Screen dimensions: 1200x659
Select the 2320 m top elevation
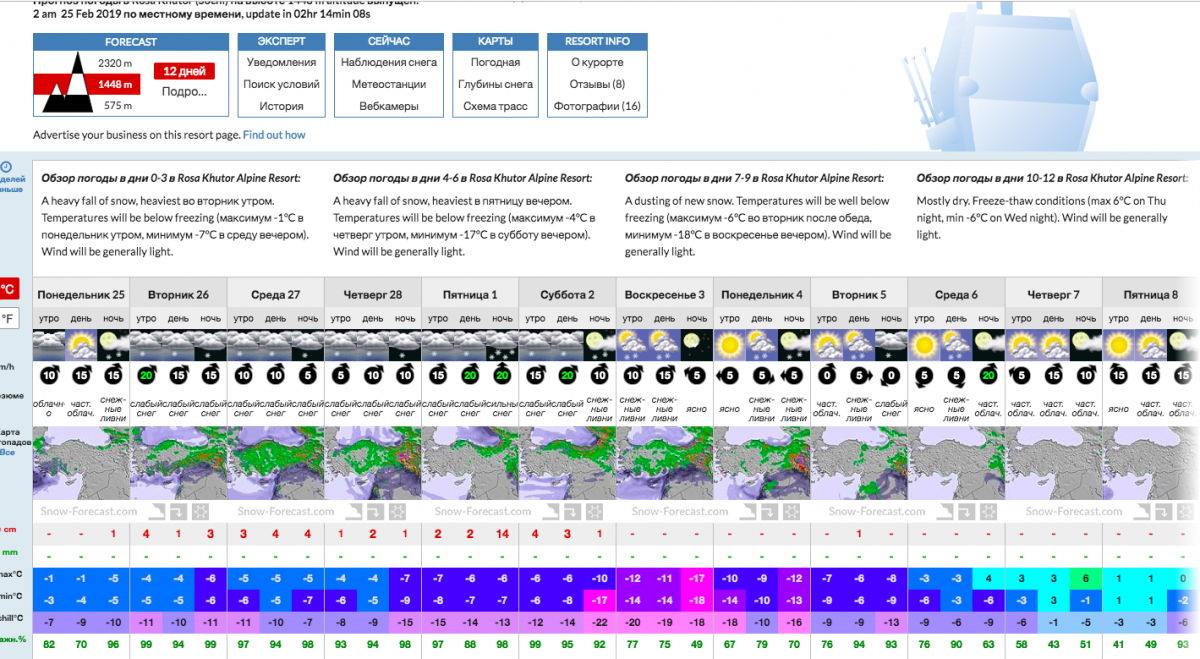click(115, 63)
